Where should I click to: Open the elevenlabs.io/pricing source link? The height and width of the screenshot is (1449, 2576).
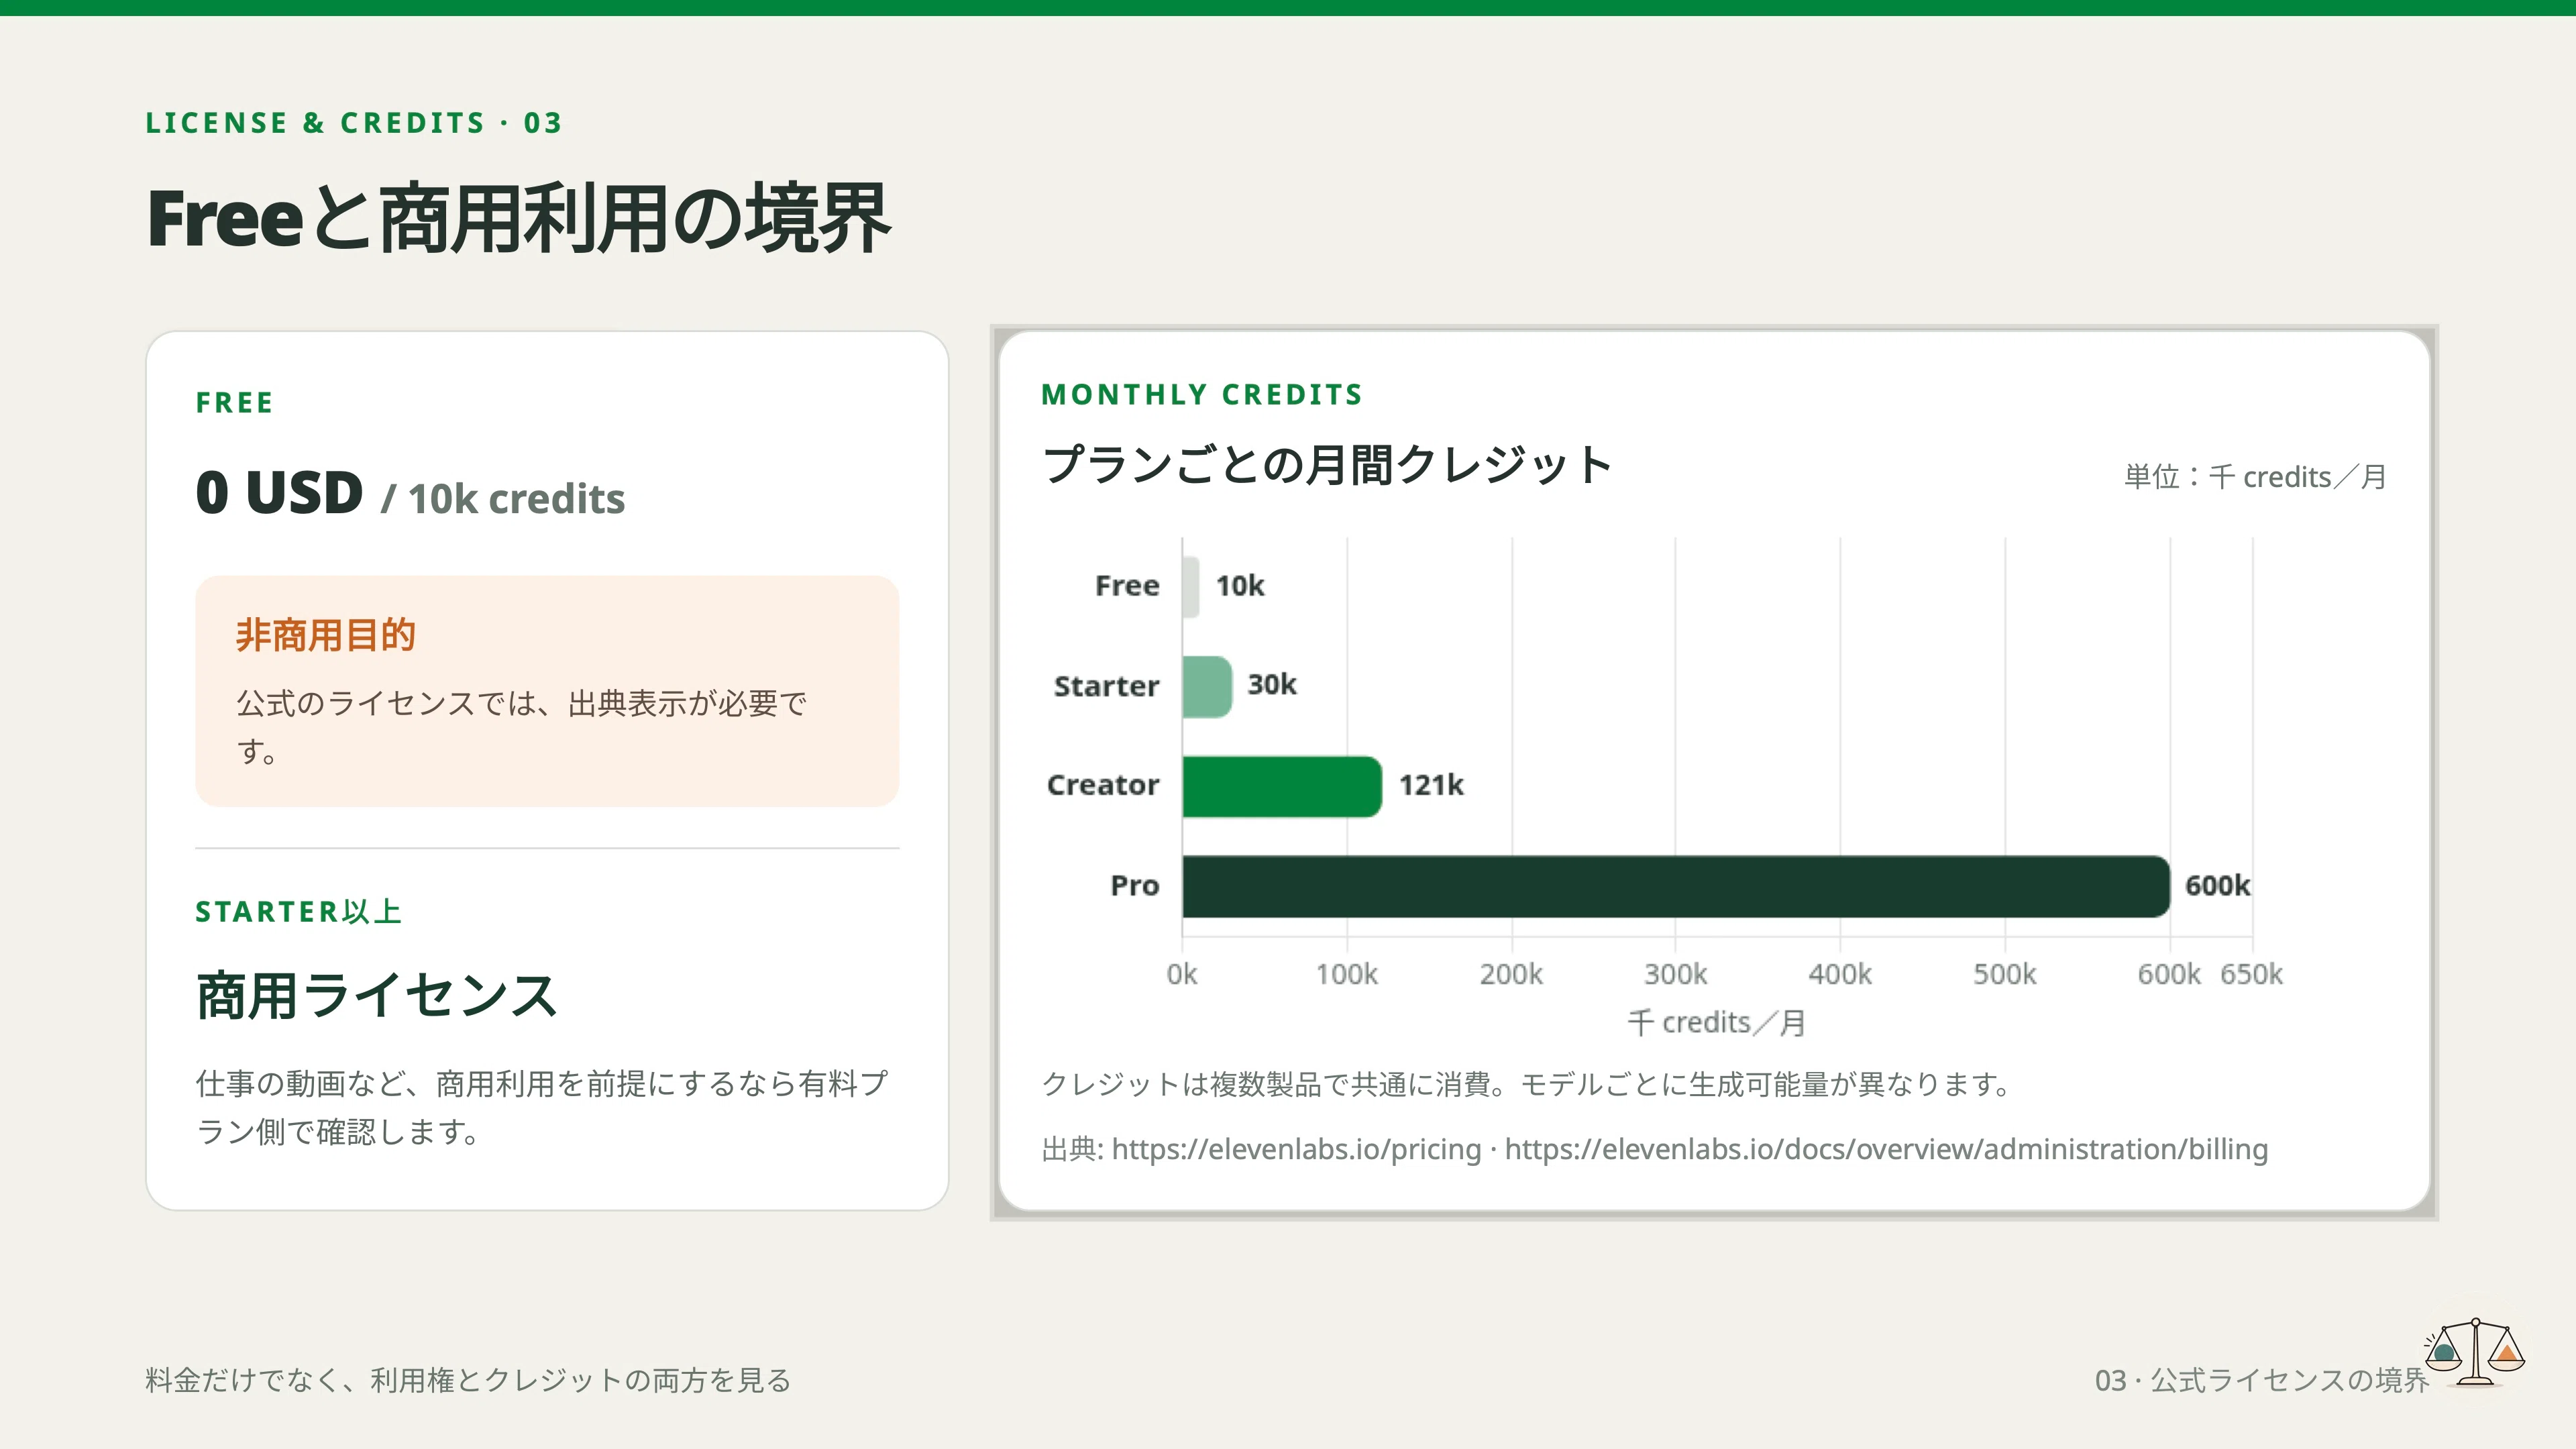(x=1296, y=1149)
